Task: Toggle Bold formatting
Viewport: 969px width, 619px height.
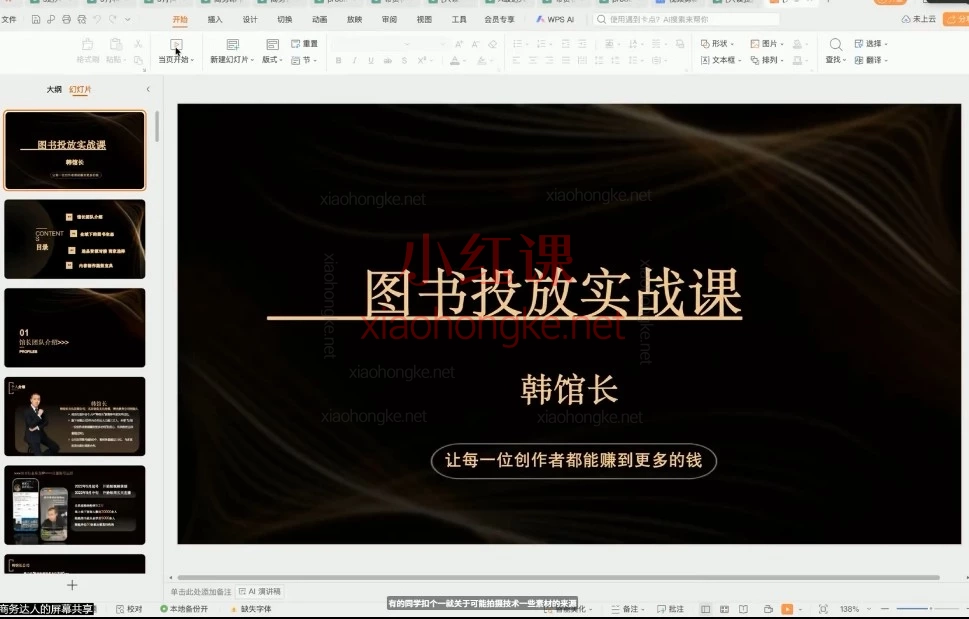Action: [338, 61]
